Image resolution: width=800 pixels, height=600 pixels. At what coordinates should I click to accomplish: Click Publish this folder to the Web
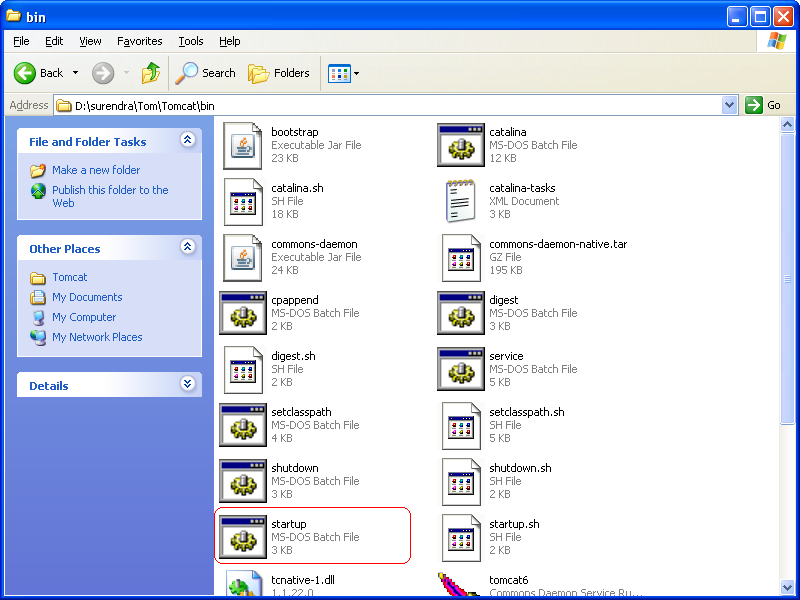[x=110, y=196]
